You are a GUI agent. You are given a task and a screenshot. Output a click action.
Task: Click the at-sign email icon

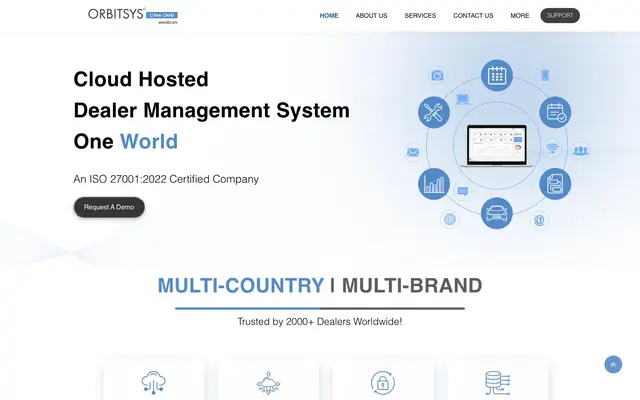point(539,220)
